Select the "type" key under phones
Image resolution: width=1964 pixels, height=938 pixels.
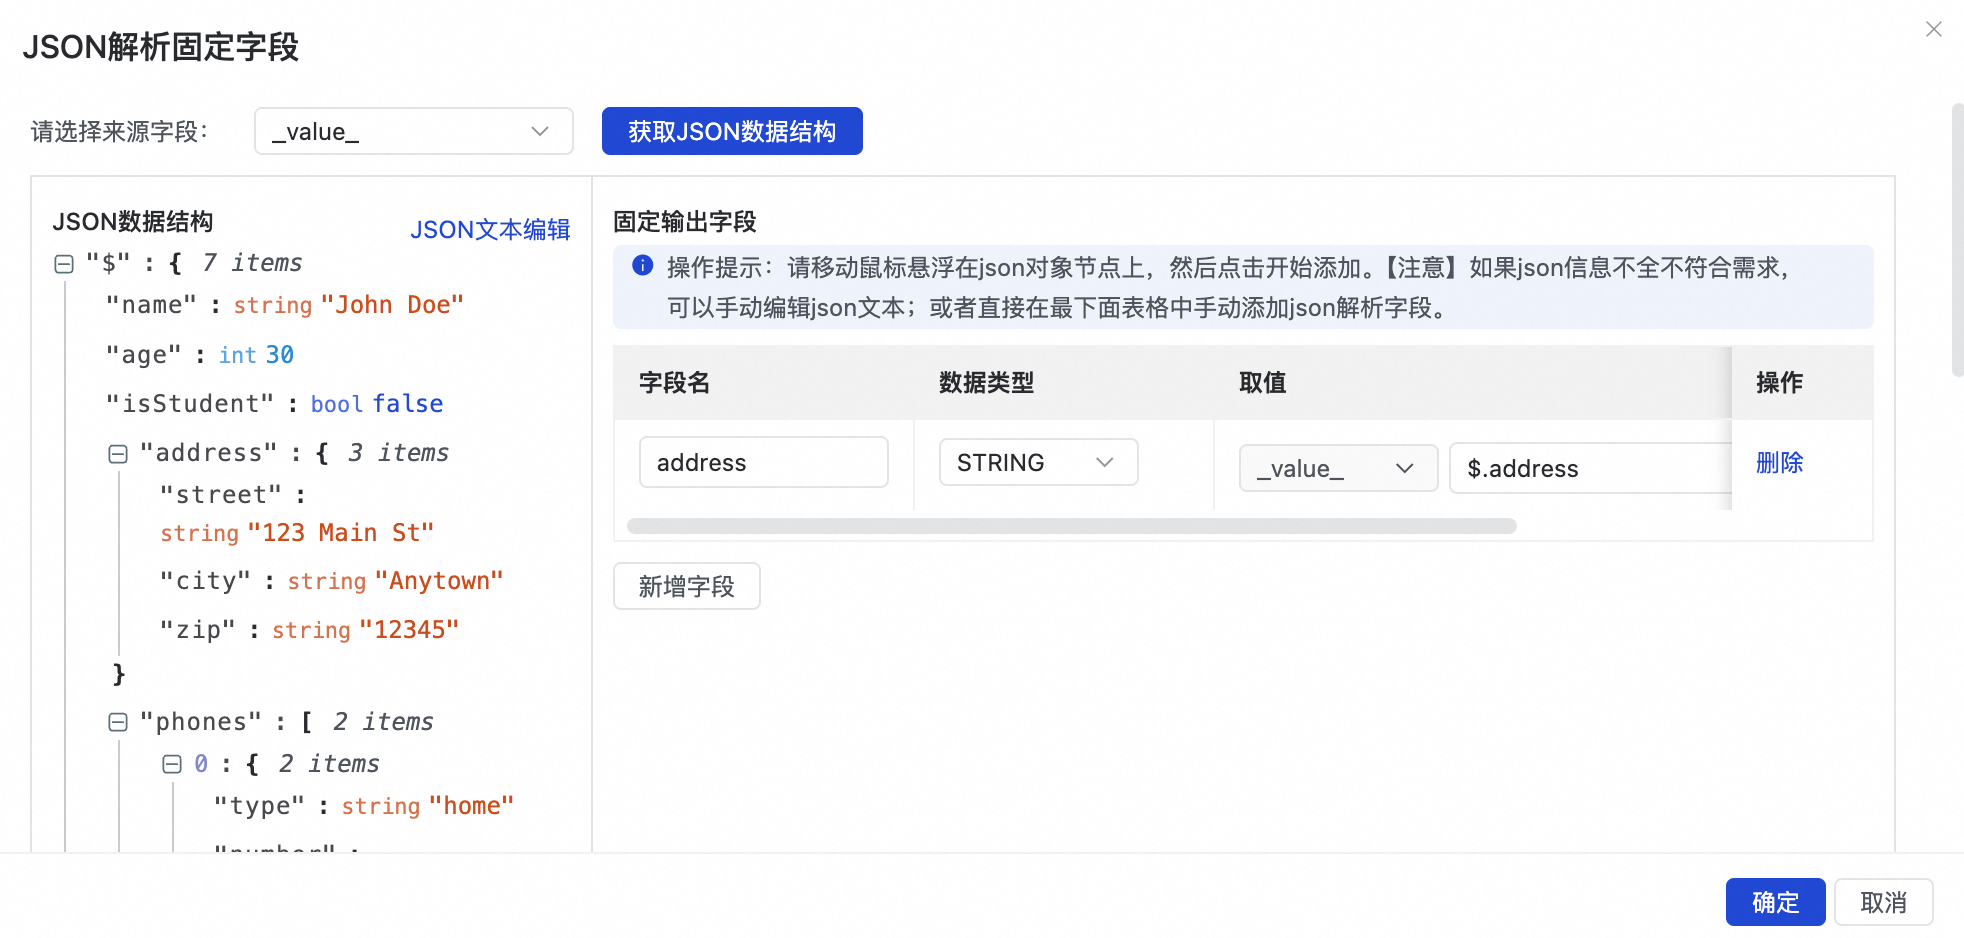[x=259, y=806]
